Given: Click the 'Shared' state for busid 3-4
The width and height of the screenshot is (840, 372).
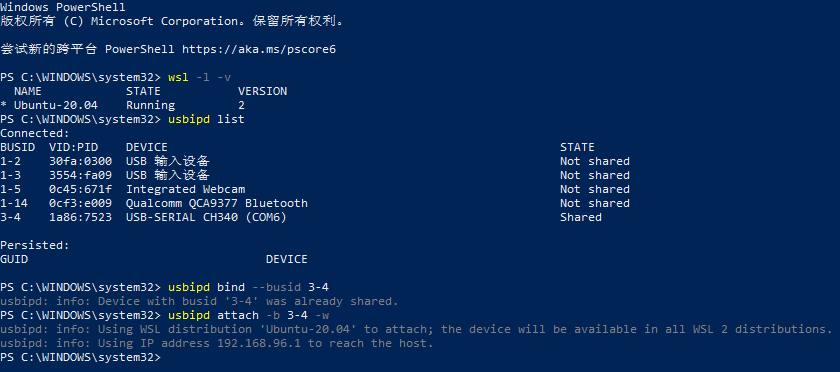Looking at the screenshot, I should point(581,217).
